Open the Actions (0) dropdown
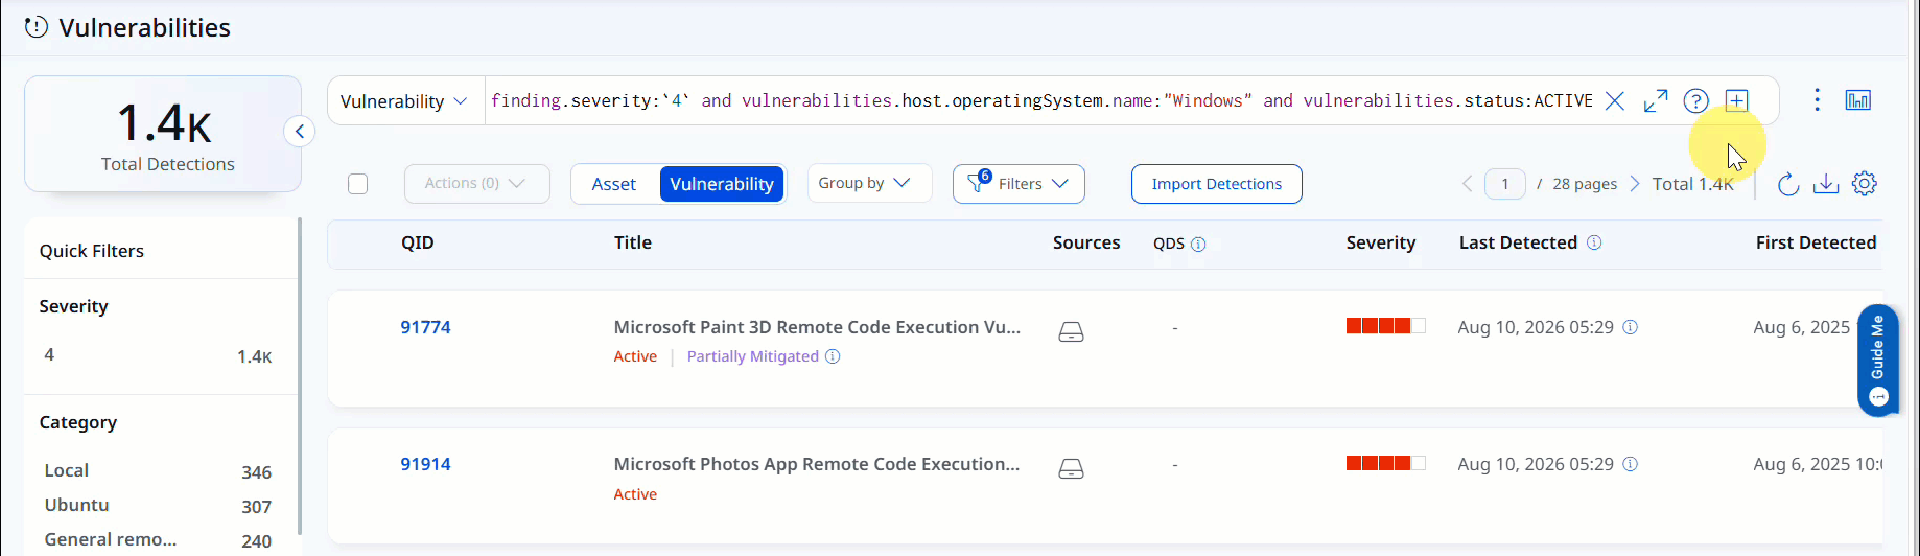 tap(476, 184)
